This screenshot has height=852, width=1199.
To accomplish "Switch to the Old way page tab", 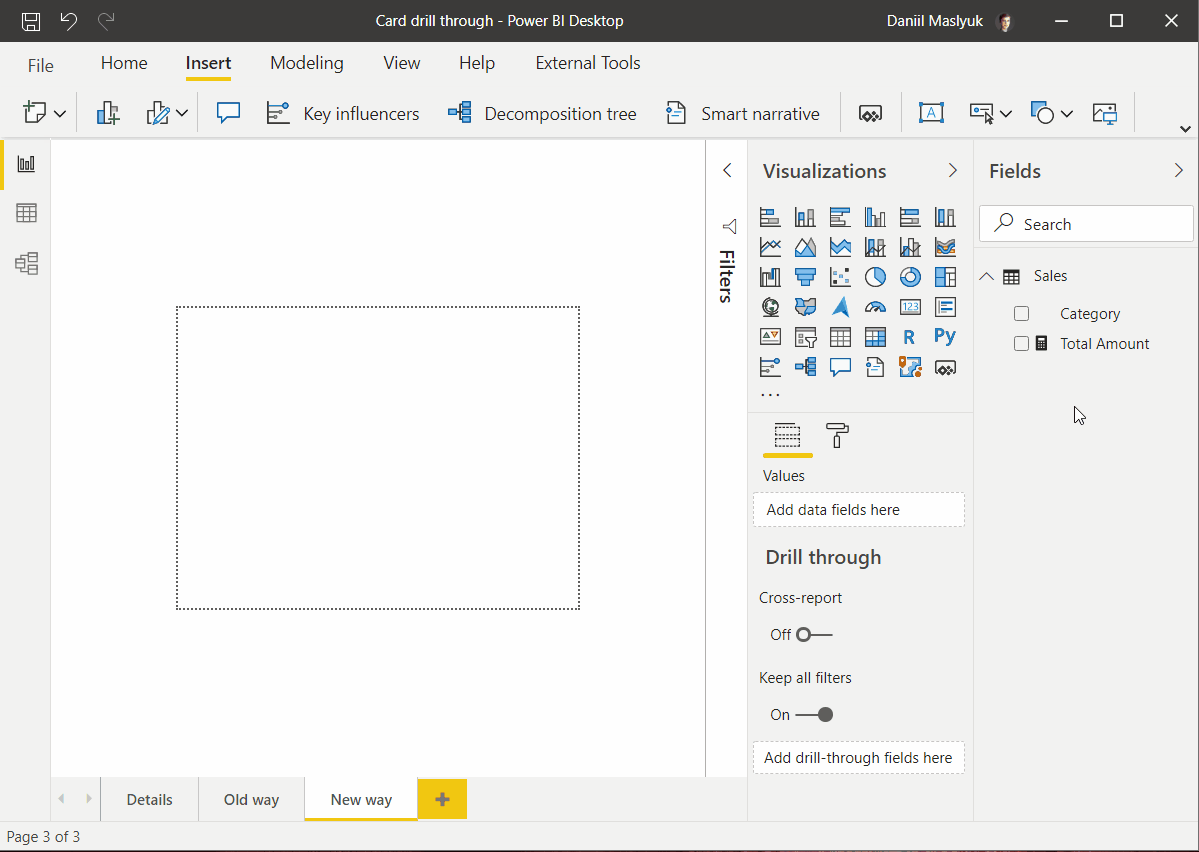I will pos(252,799).
